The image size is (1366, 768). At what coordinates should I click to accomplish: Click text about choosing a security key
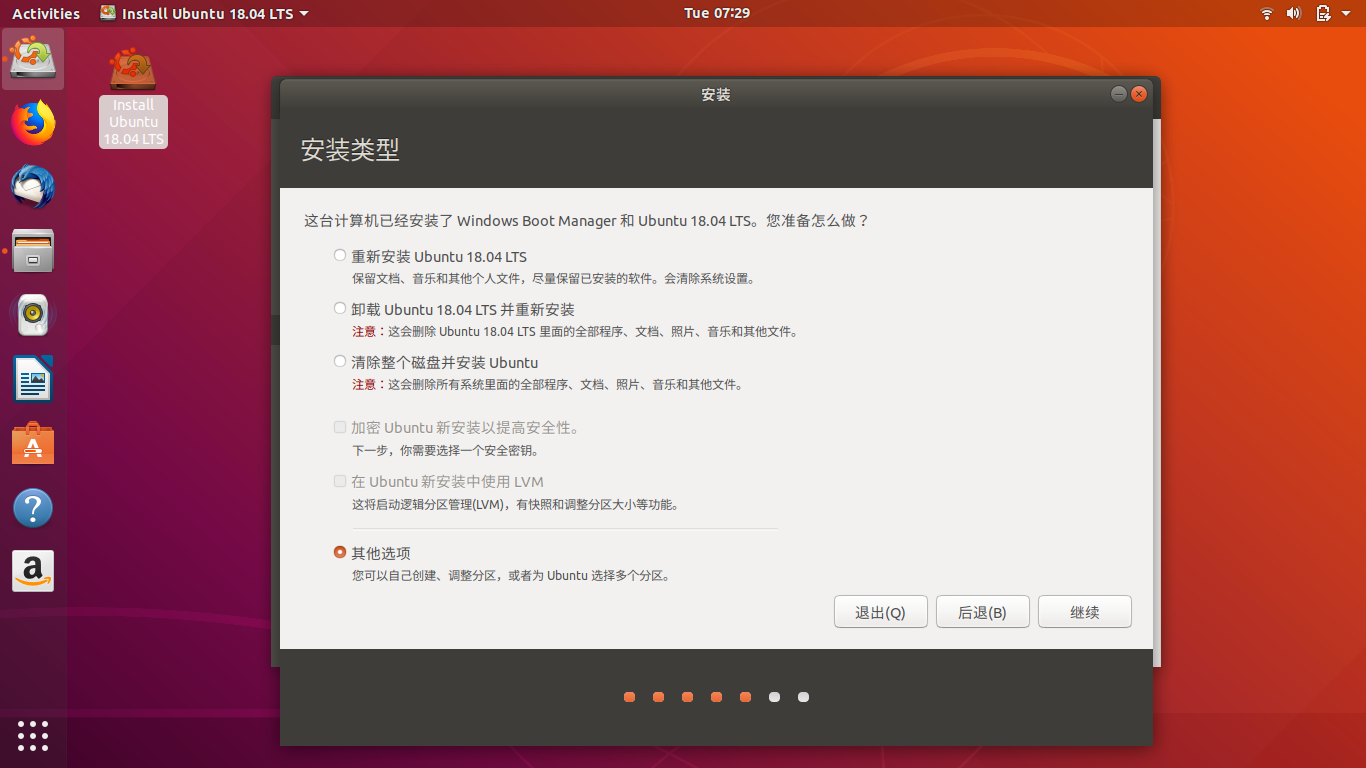tap(445, 451)
